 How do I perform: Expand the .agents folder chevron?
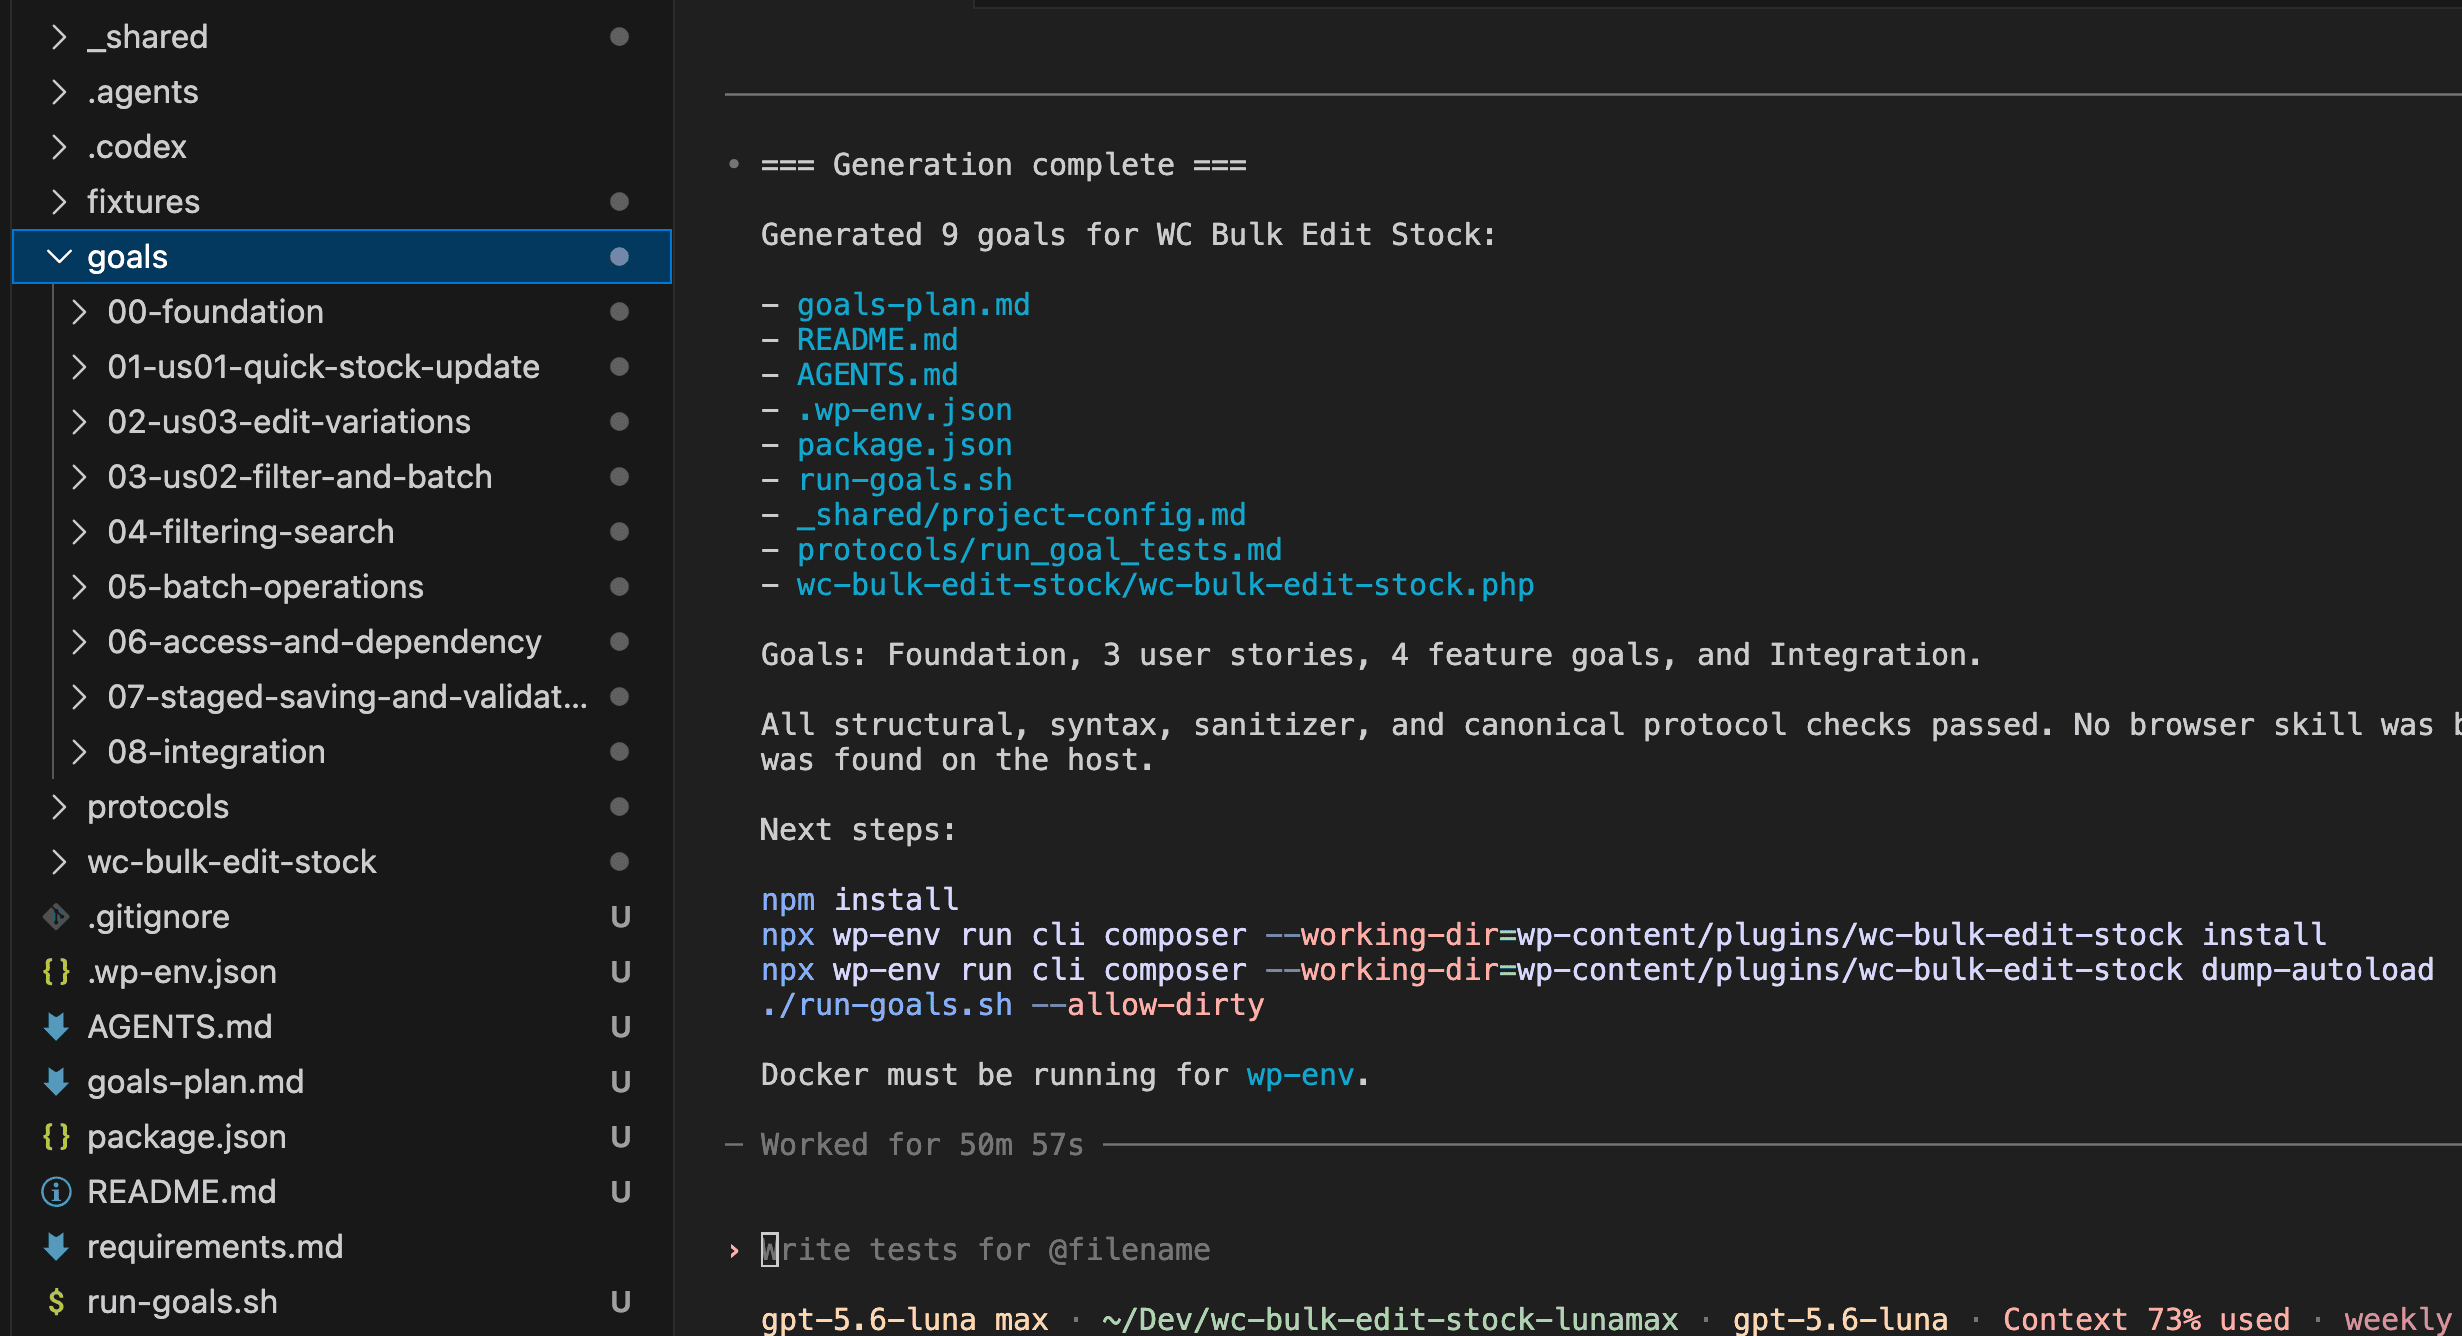(x=59, y=92)
